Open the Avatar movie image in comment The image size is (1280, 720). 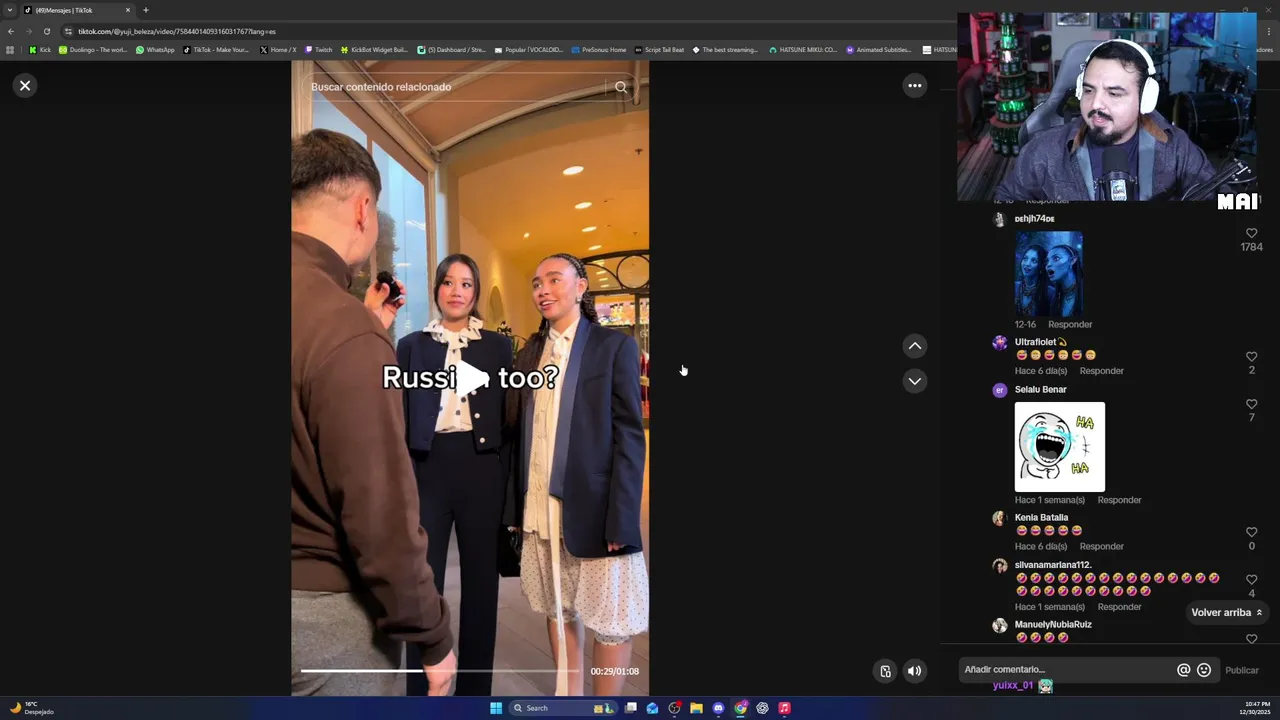tap(1048, 274)
